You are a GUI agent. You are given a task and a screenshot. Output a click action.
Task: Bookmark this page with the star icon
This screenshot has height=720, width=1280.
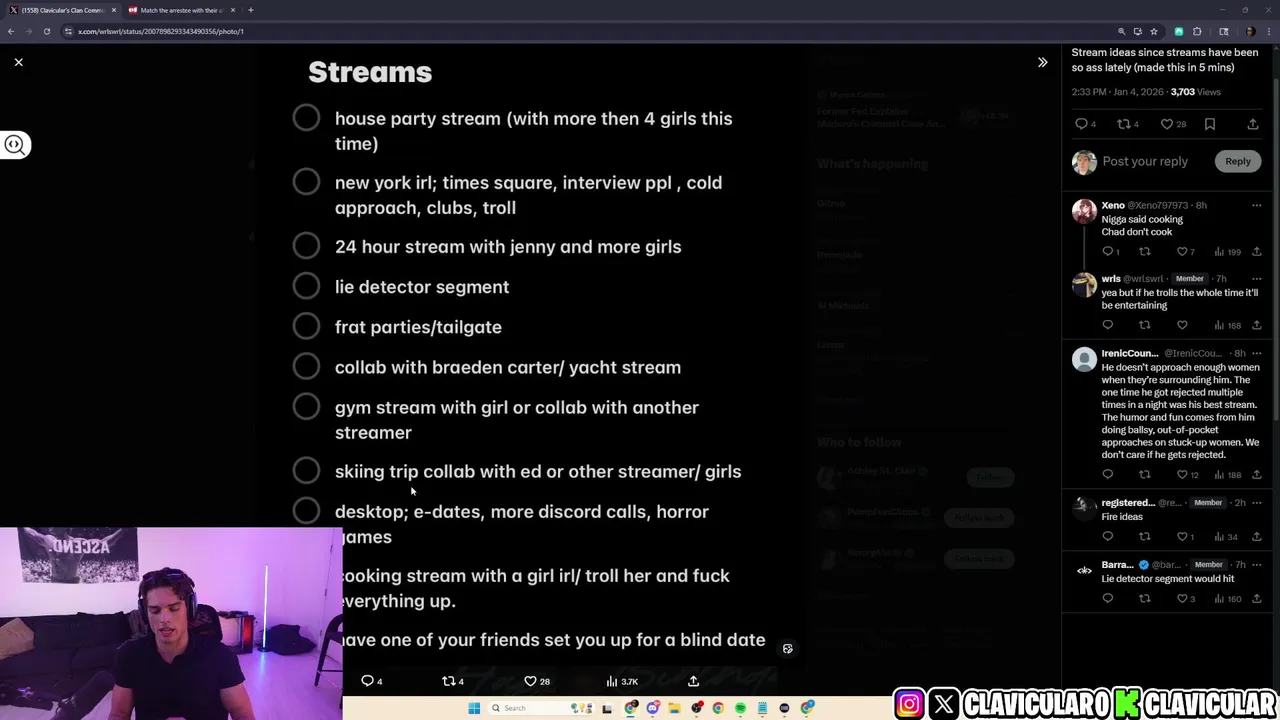click(1154, 31)
